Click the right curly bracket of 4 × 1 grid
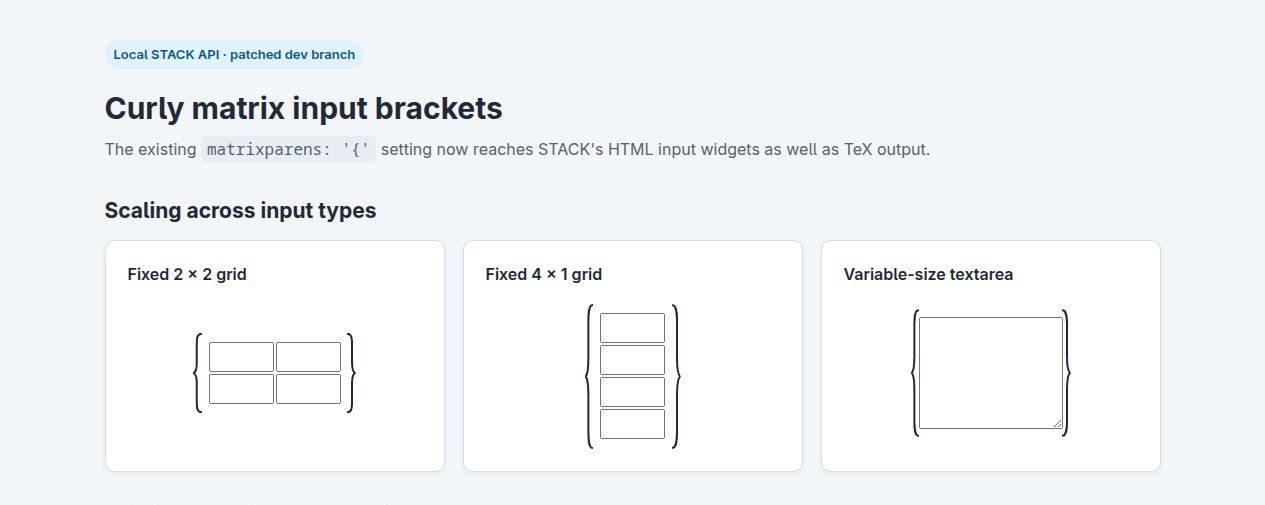 [675, 376]
